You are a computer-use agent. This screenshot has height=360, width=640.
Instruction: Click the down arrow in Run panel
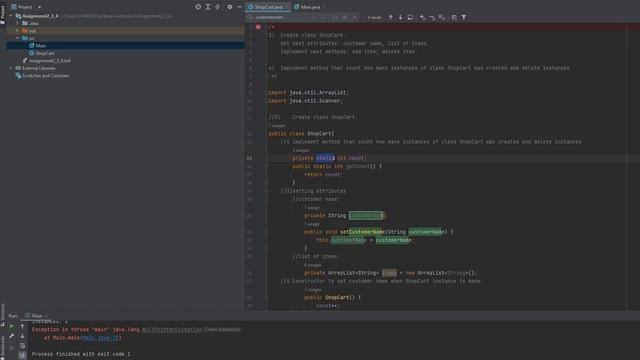tap(22, 336)
